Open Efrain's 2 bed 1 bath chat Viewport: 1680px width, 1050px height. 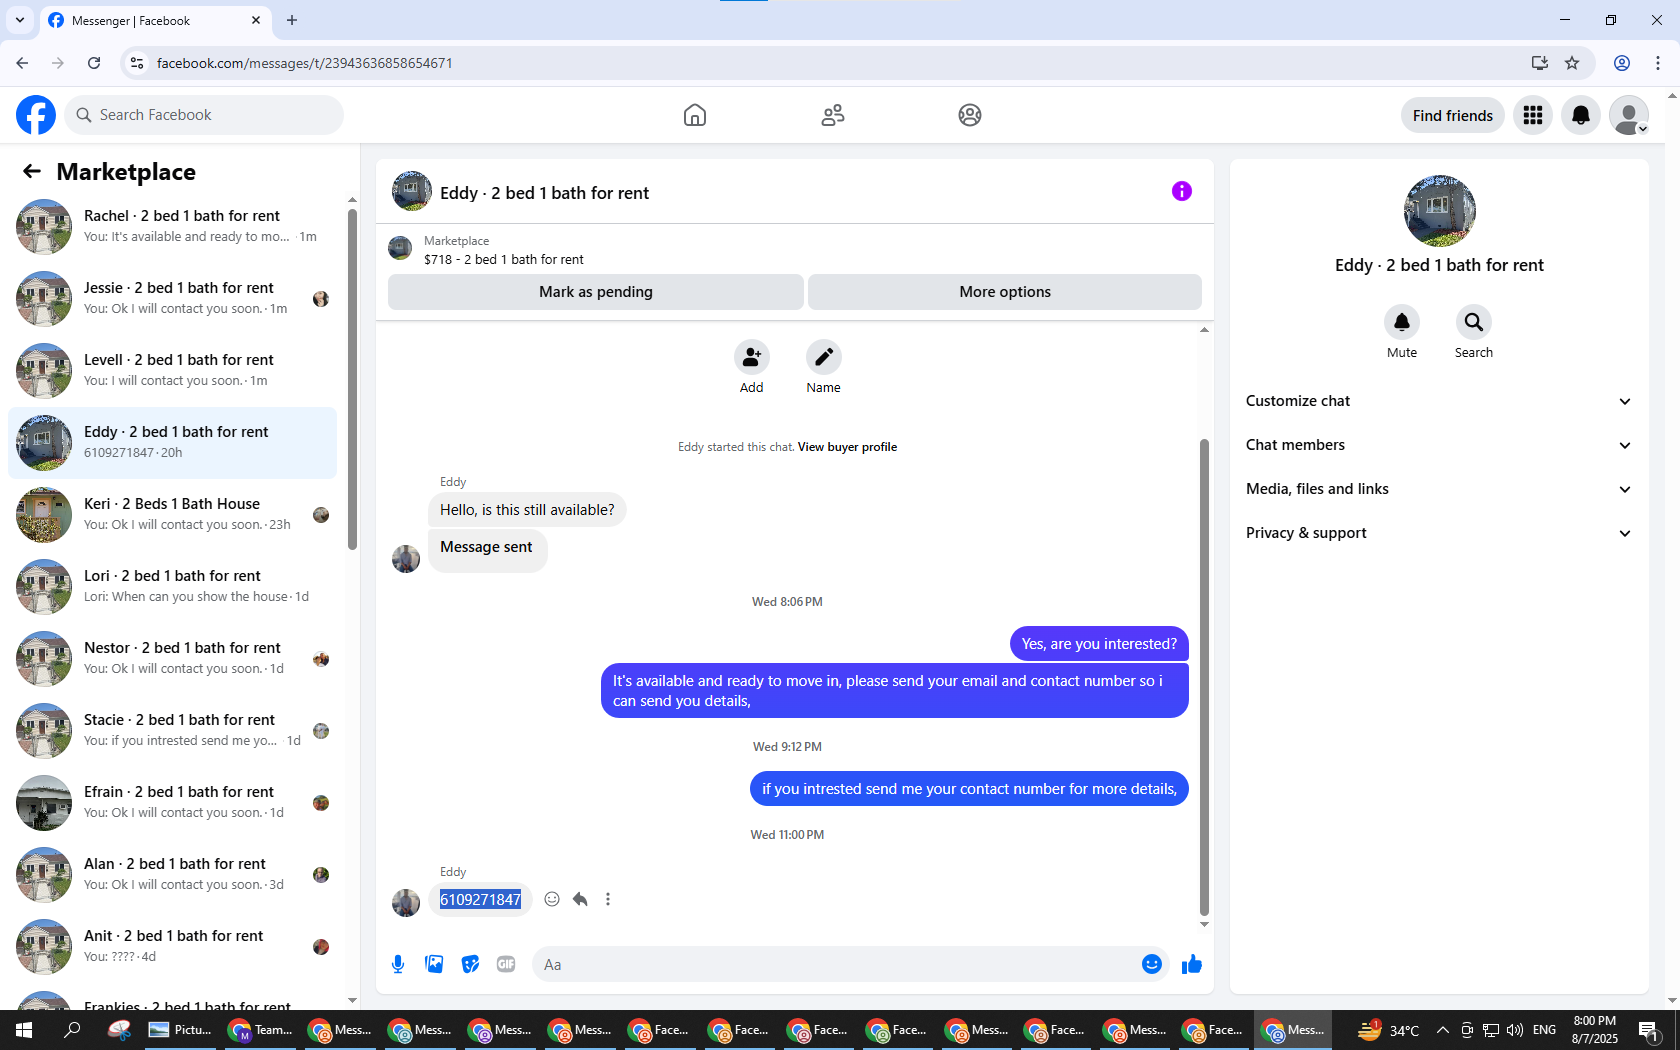point(172,803)
